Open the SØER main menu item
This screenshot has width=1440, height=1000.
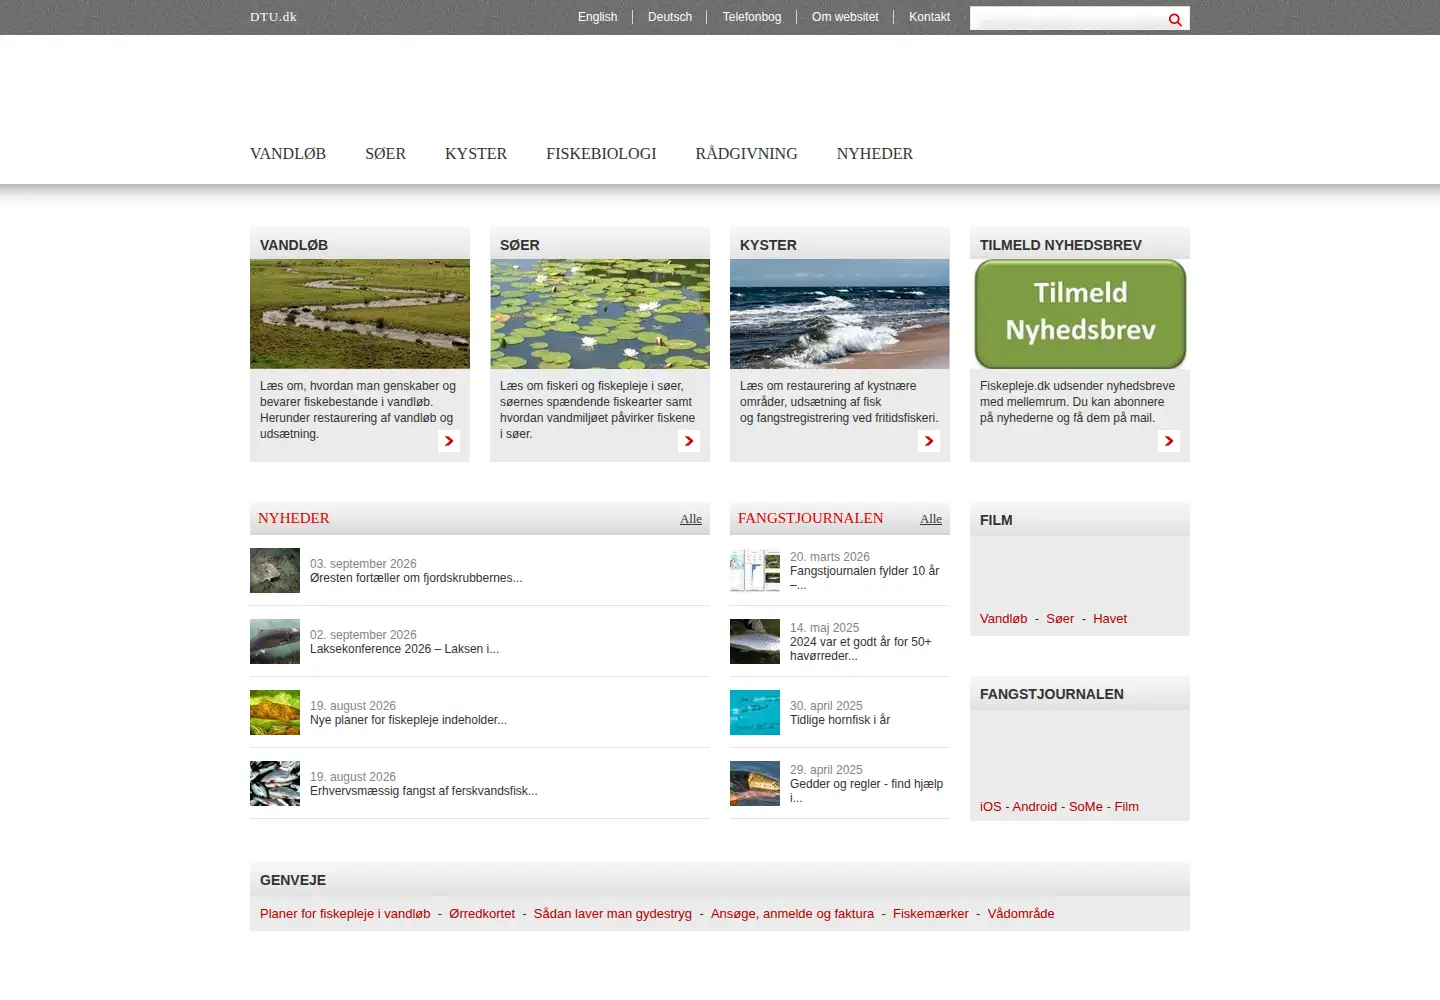(385, 154)
